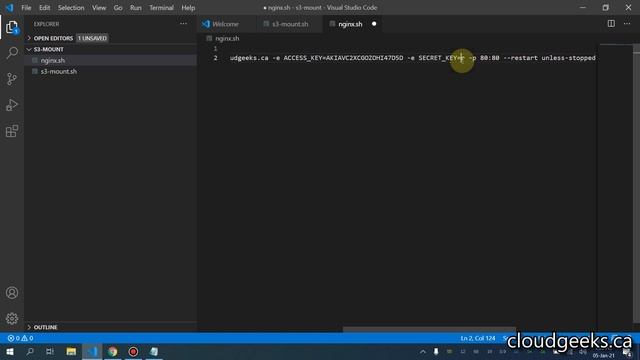Open the Help menu
Image resolution: width=640 pixels, height=360 pixels.
tap(188, 8)
